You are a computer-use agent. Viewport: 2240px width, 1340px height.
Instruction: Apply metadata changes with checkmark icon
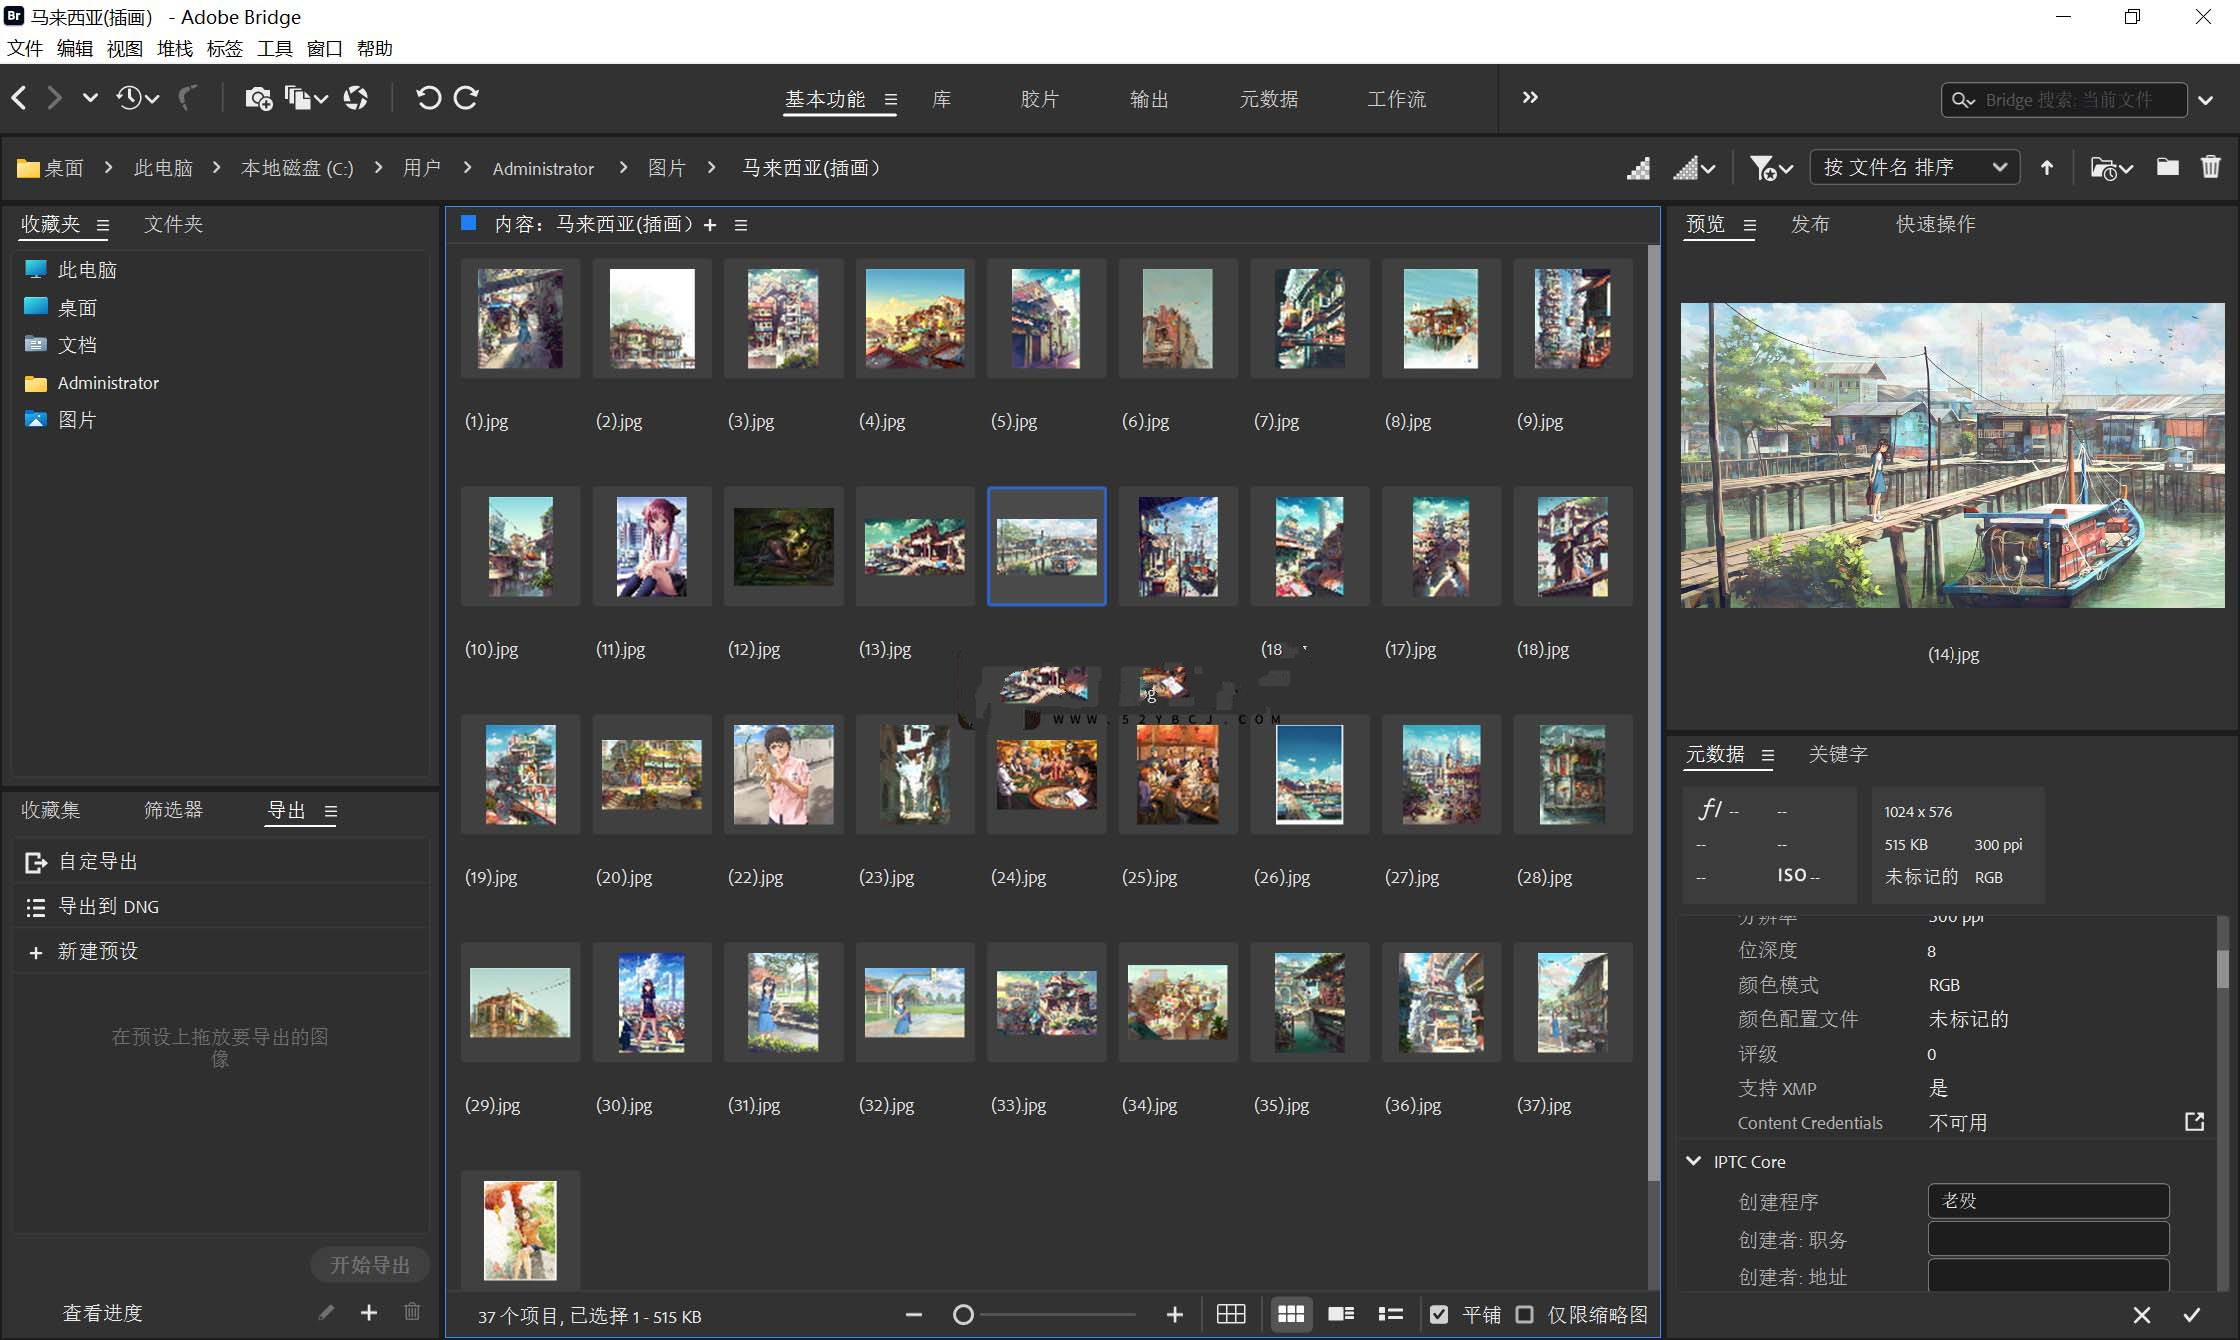click(2191, 1315)
